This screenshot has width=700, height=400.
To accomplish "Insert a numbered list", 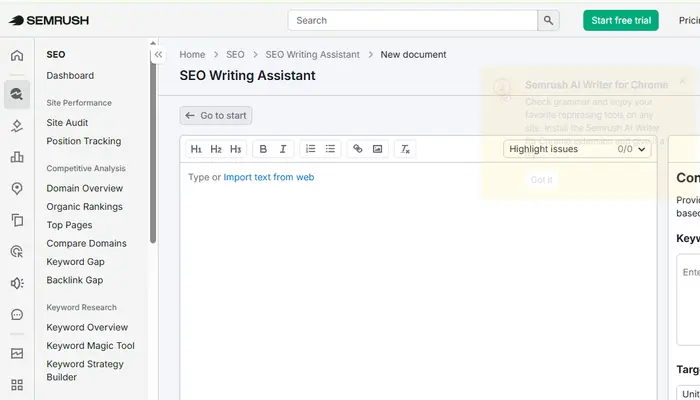I will [x=310, y=149].
